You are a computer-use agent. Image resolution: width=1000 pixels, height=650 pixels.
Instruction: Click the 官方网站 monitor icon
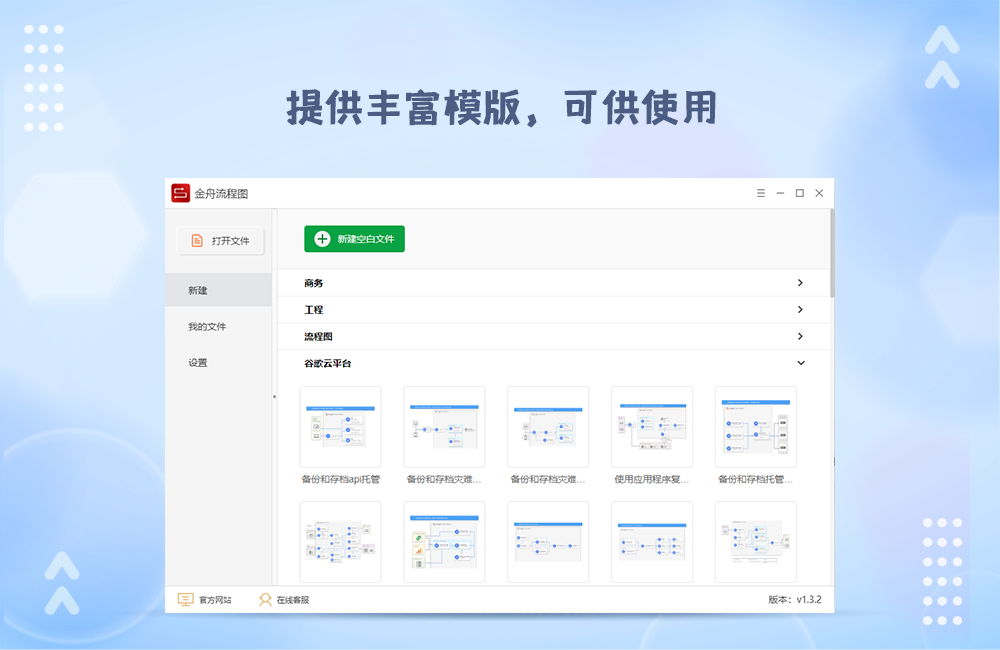coord(185,600)
